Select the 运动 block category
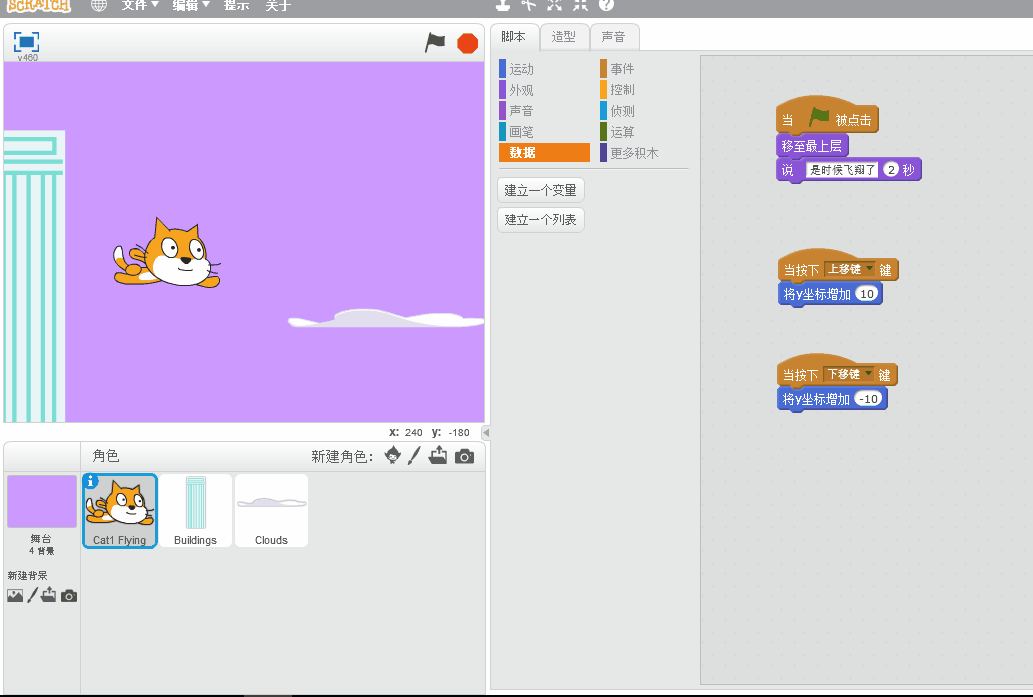This screenshot has width=1033, height=697. [544, 69]
